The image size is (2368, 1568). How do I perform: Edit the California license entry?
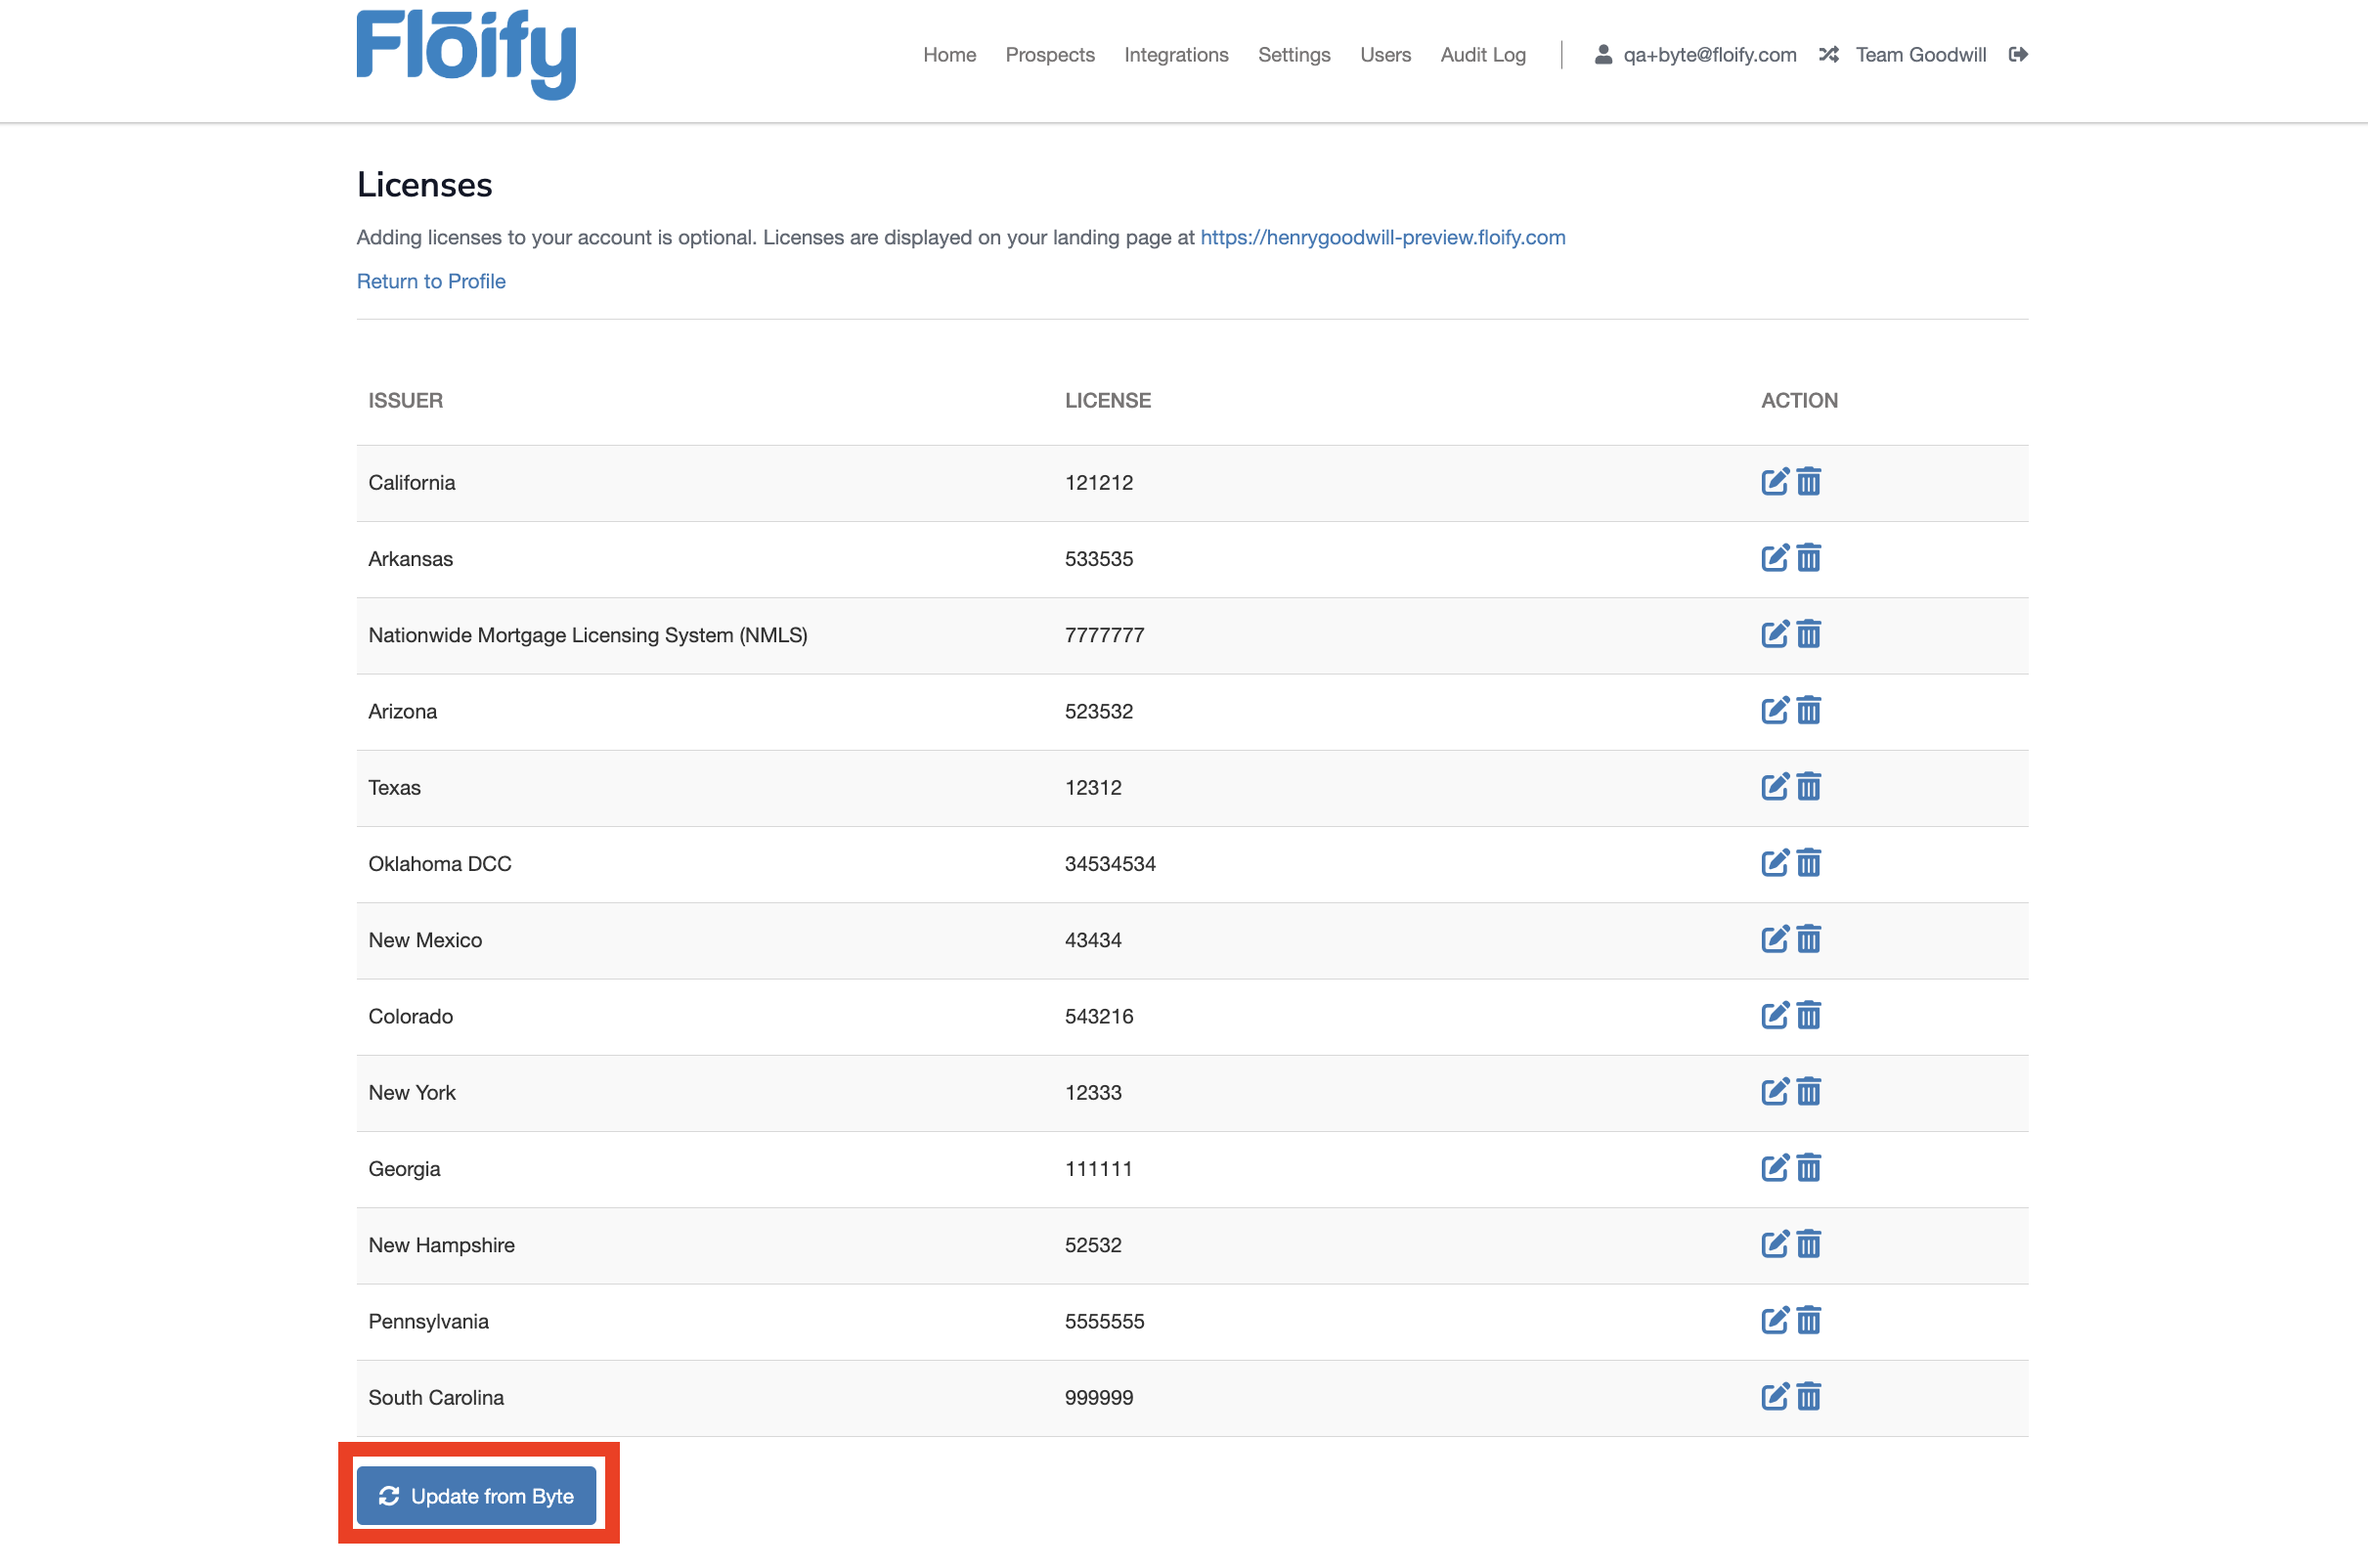click(1774, 482)
